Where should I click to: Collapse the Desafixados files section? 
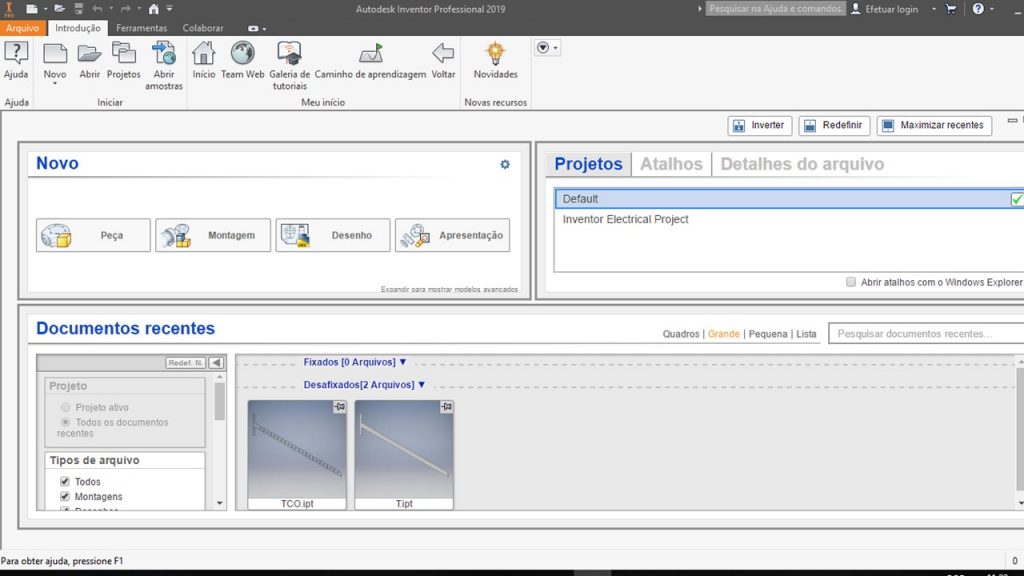point(422,385)
